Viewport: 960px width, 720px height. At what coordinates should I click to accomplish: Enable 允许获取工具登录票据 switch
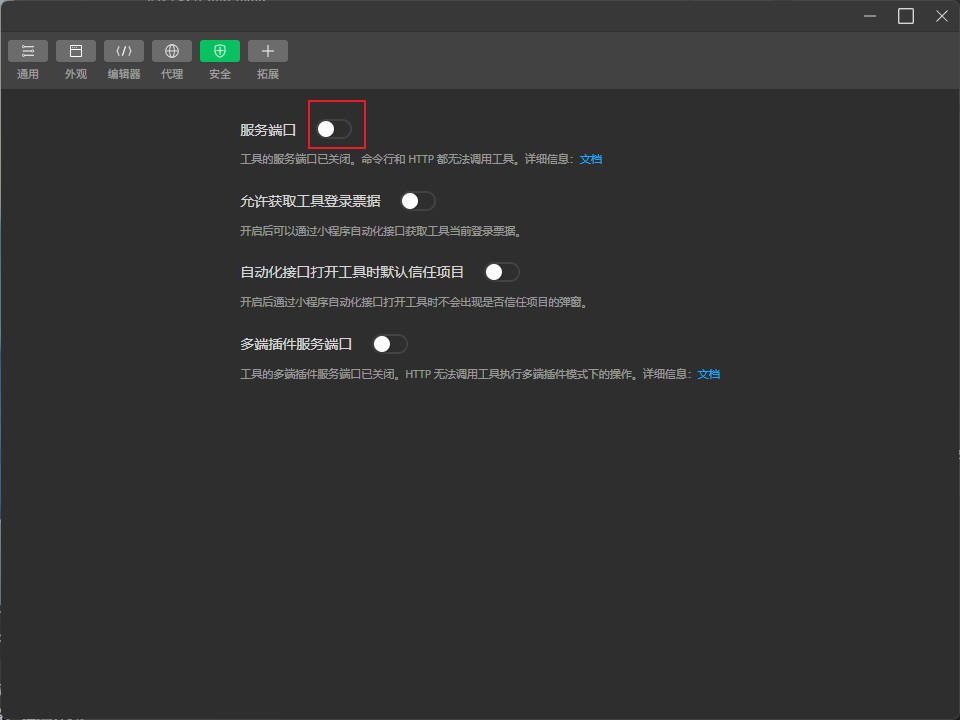pyautogui.click(x=418, y=201)
